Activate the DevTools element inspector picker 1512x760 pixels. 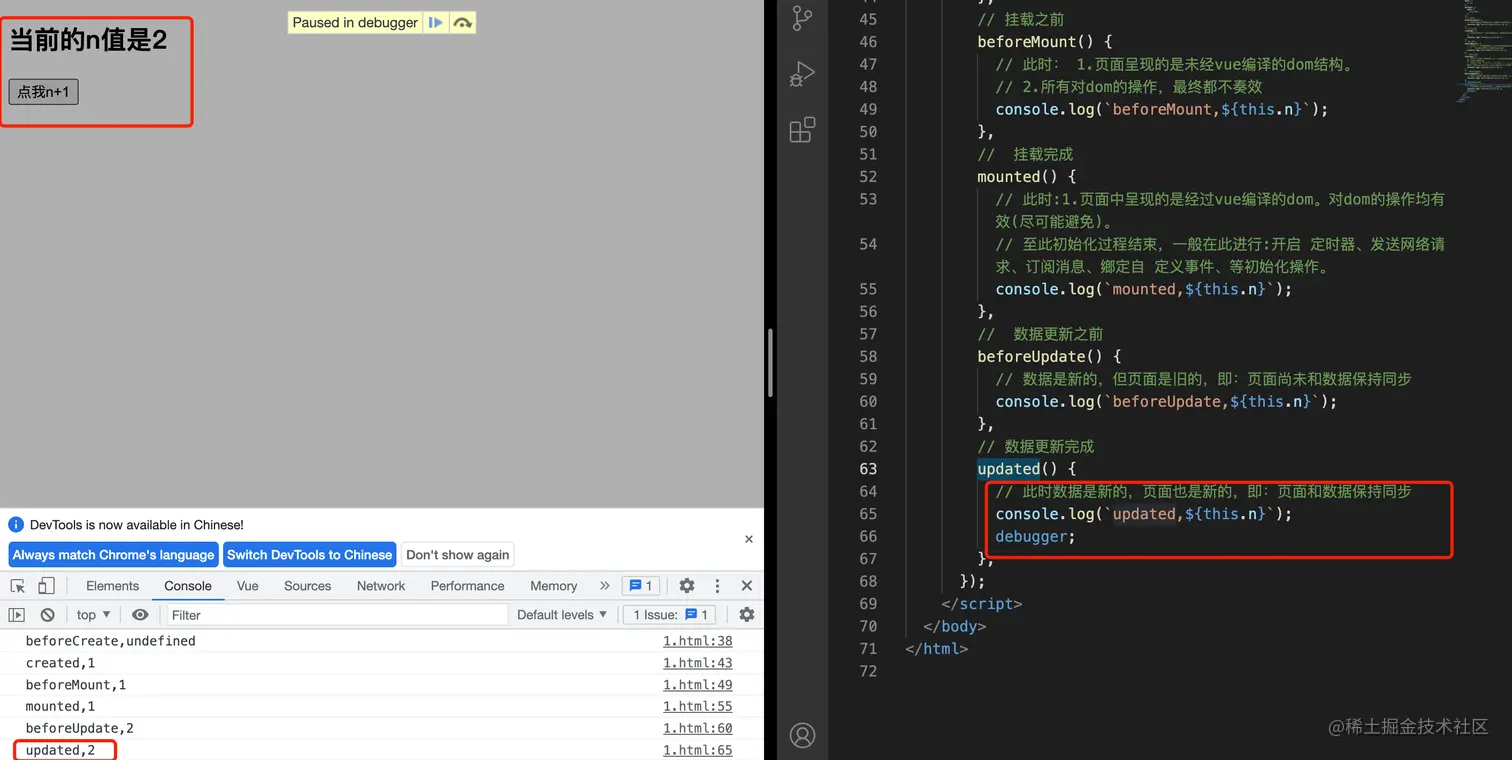coord(18,586)
